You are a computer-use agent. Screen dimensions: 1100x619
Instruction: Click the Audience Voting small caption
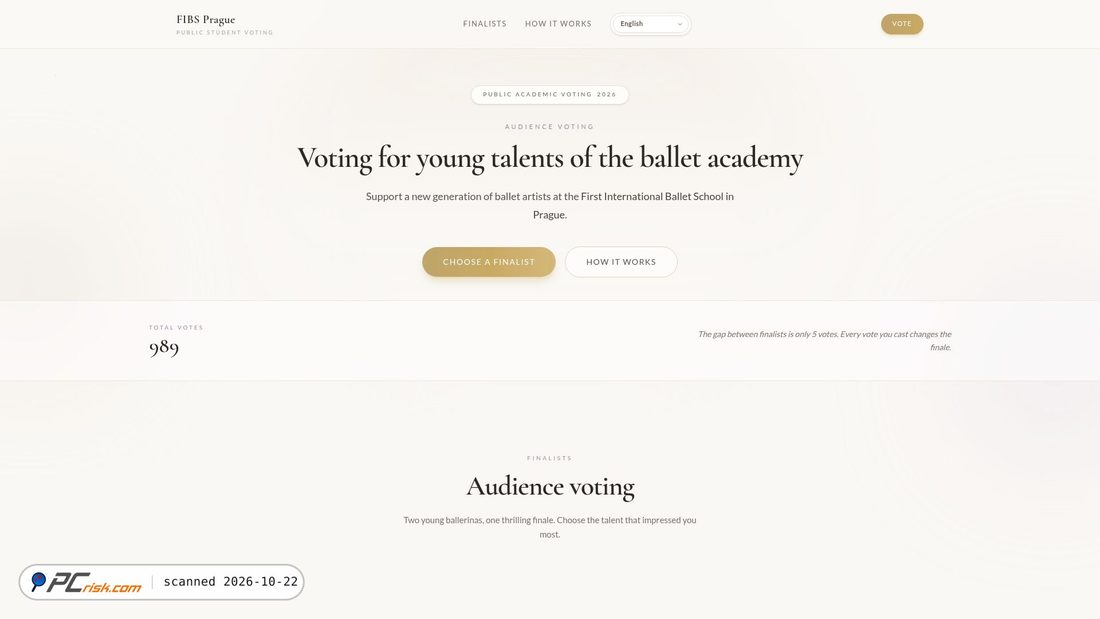(x=549, y=127)
